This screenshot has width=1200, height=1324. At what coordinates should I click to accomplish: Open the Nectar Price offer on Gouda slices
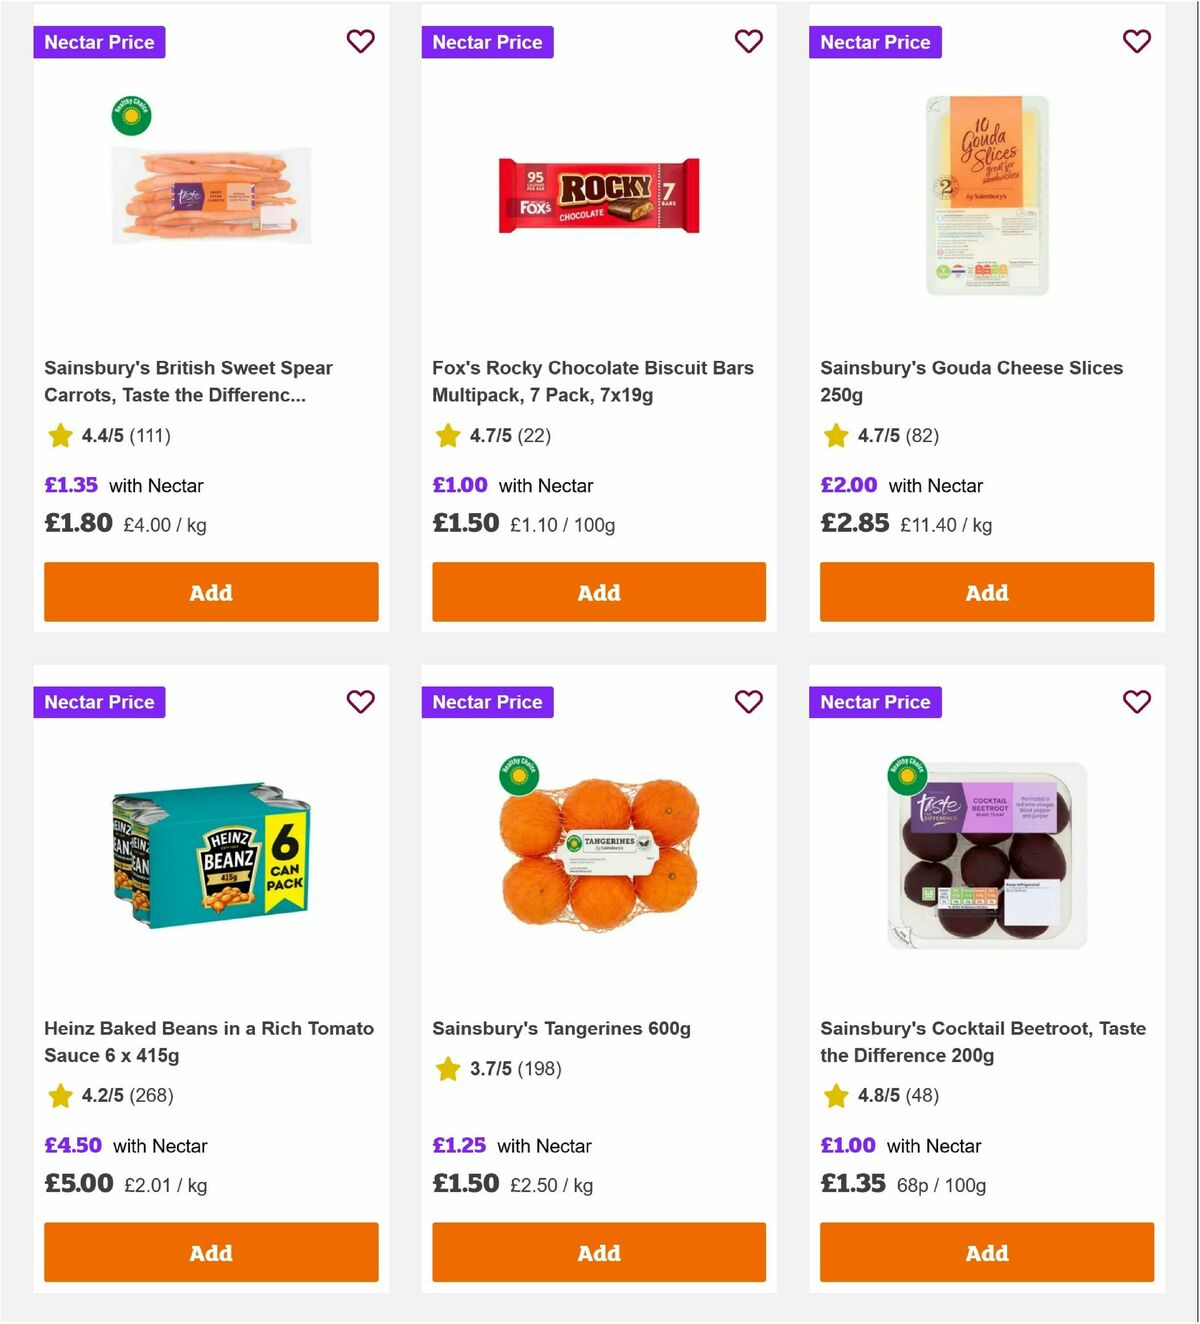click(875, 42)
